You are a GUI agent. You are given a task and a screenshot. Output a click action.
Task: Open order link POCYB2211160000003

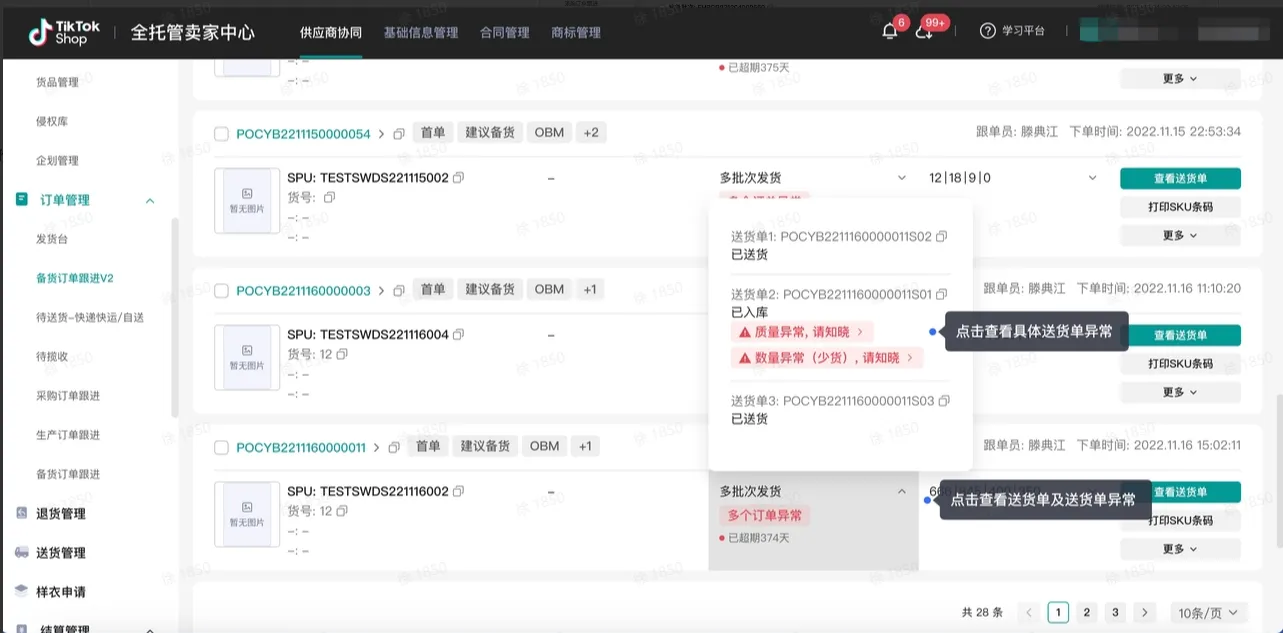[303, 291]
